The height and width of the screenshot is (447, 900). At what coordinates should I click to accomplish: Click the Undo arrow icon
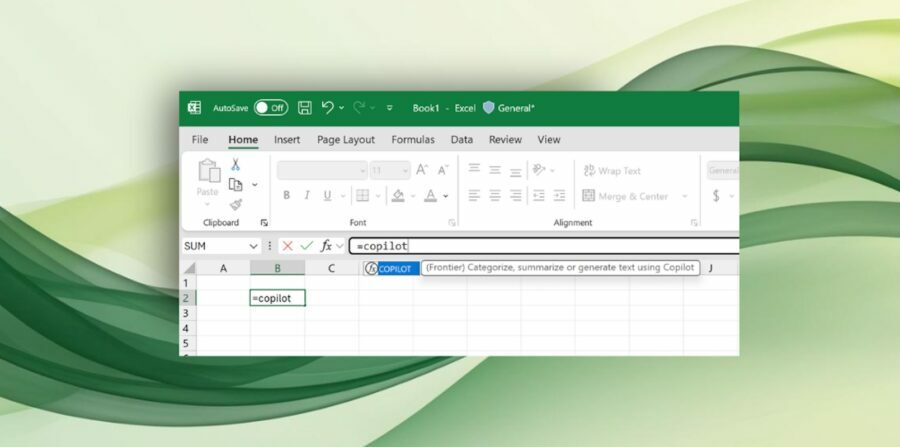click(327, 108)
